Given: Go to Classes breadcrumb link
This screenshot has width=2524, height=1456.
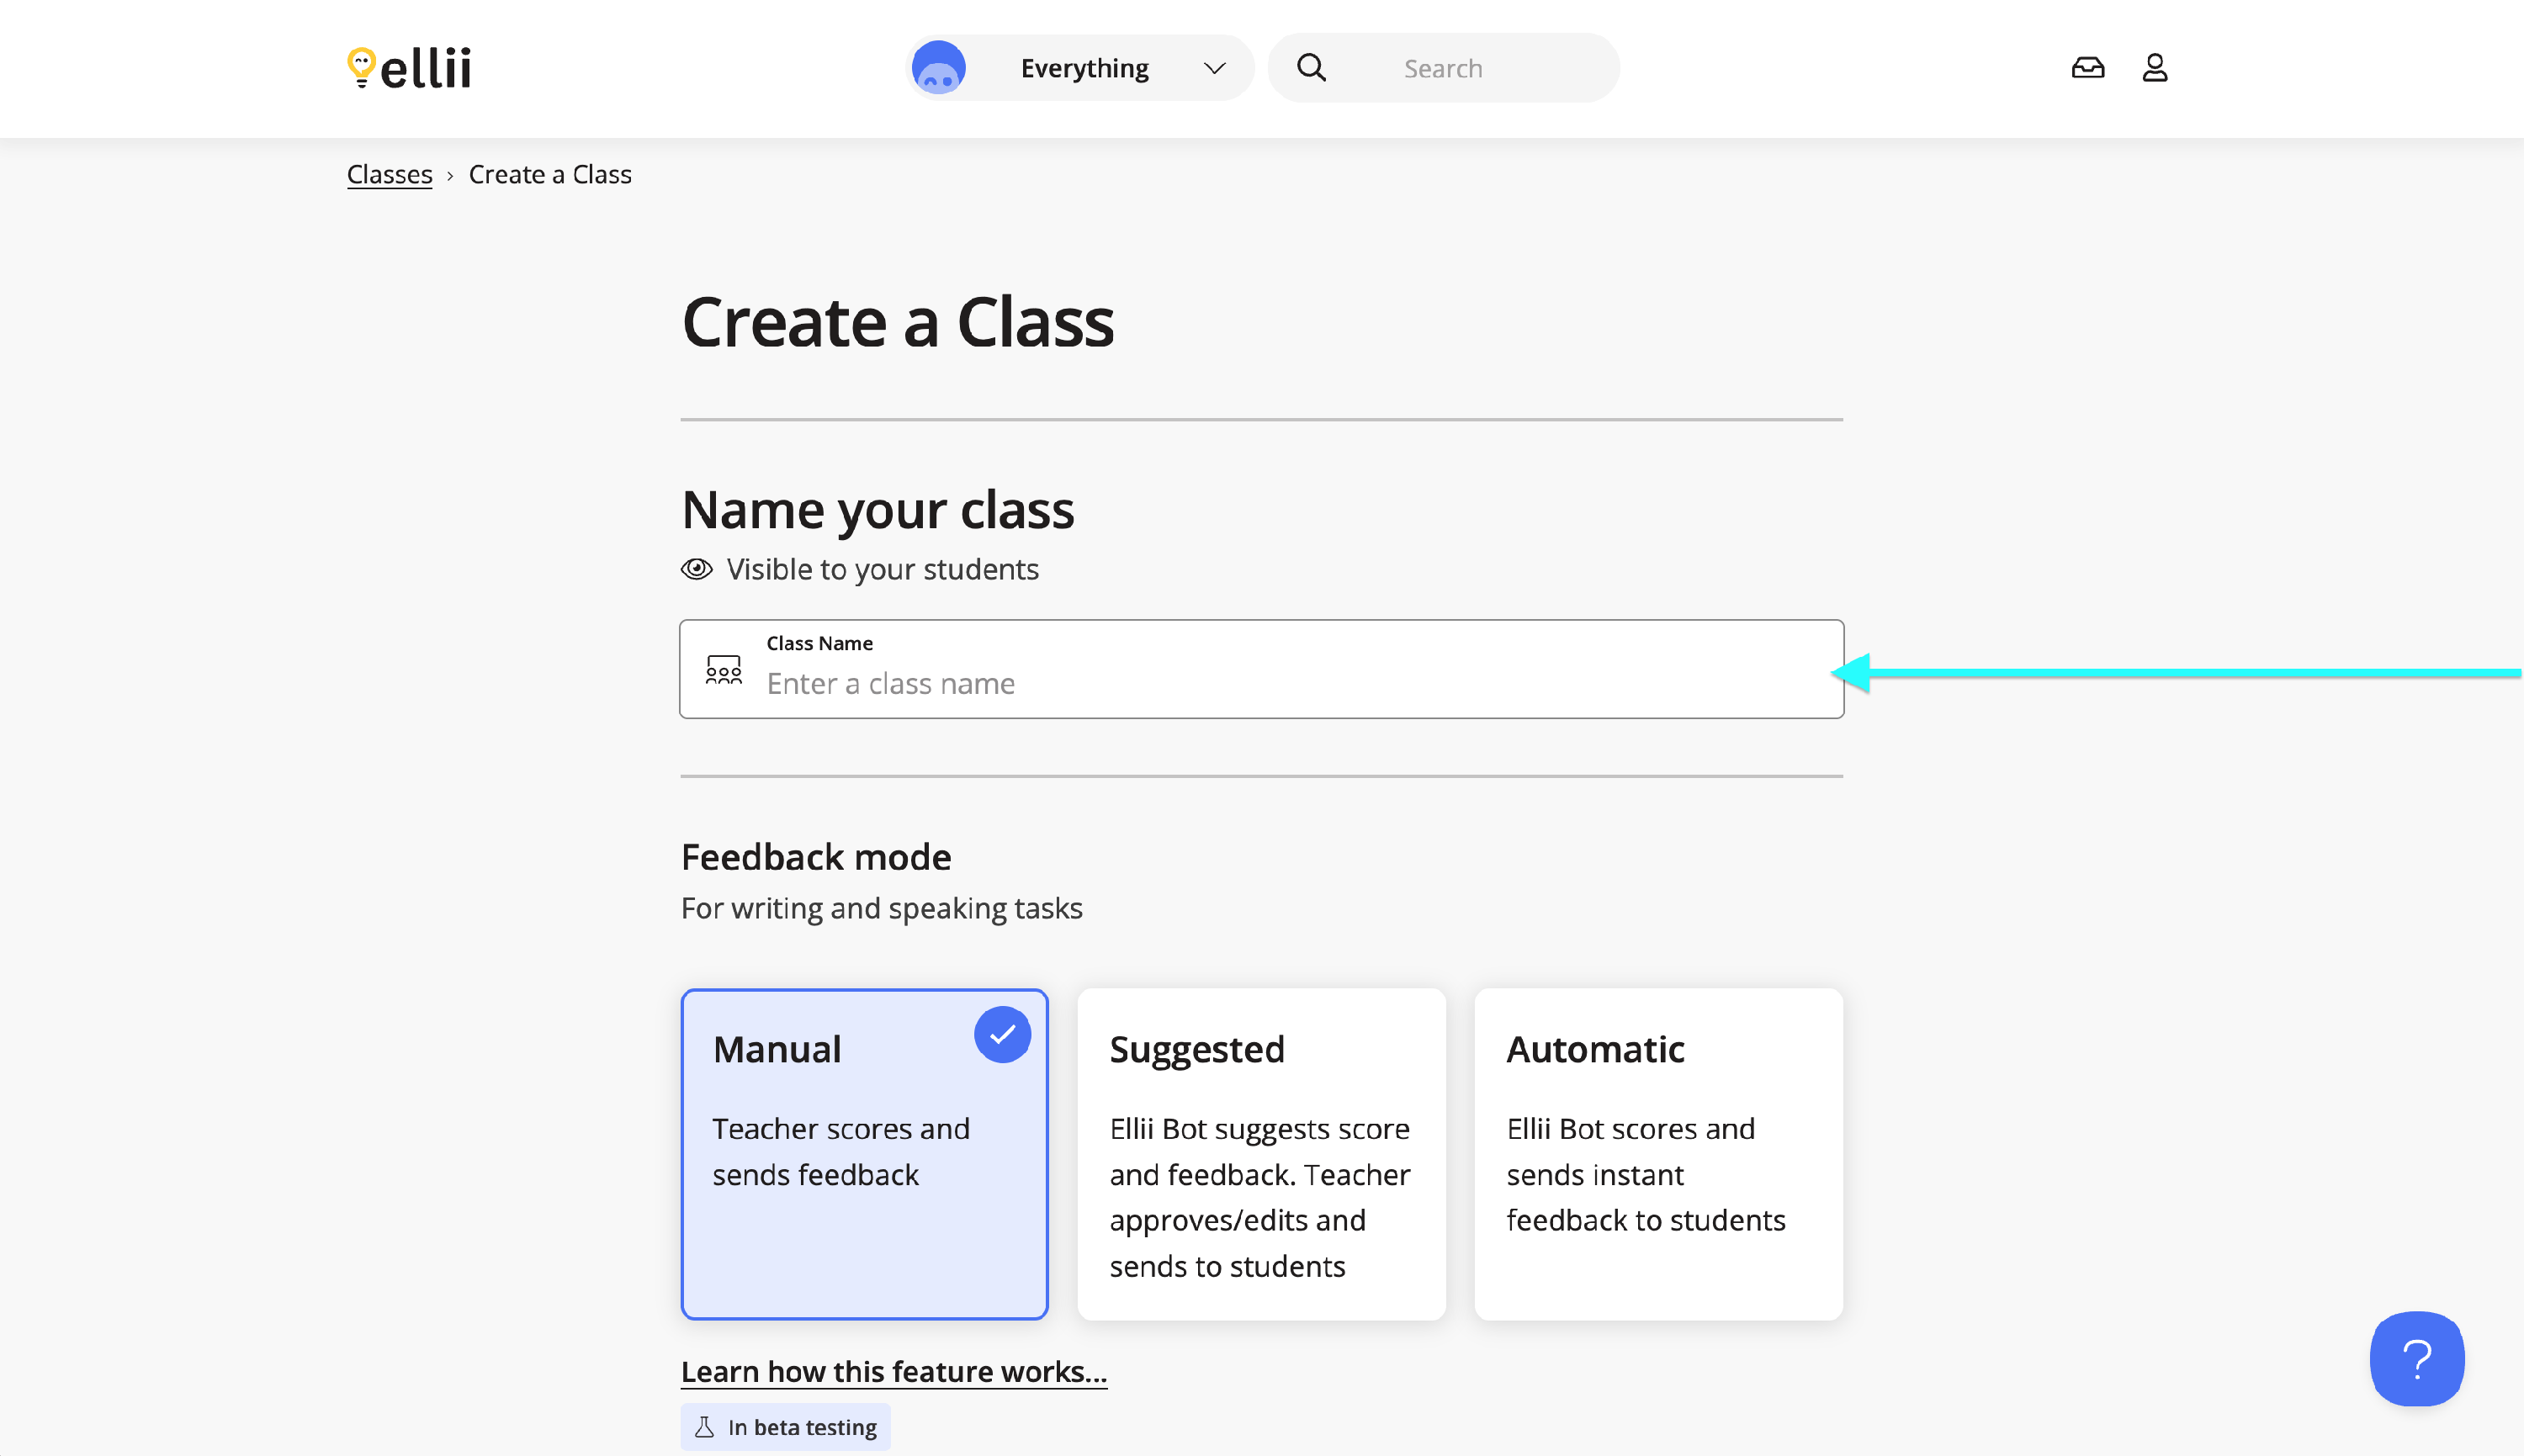Looking at the screenshot, I should pyautogui.click(x=389, y=174).
